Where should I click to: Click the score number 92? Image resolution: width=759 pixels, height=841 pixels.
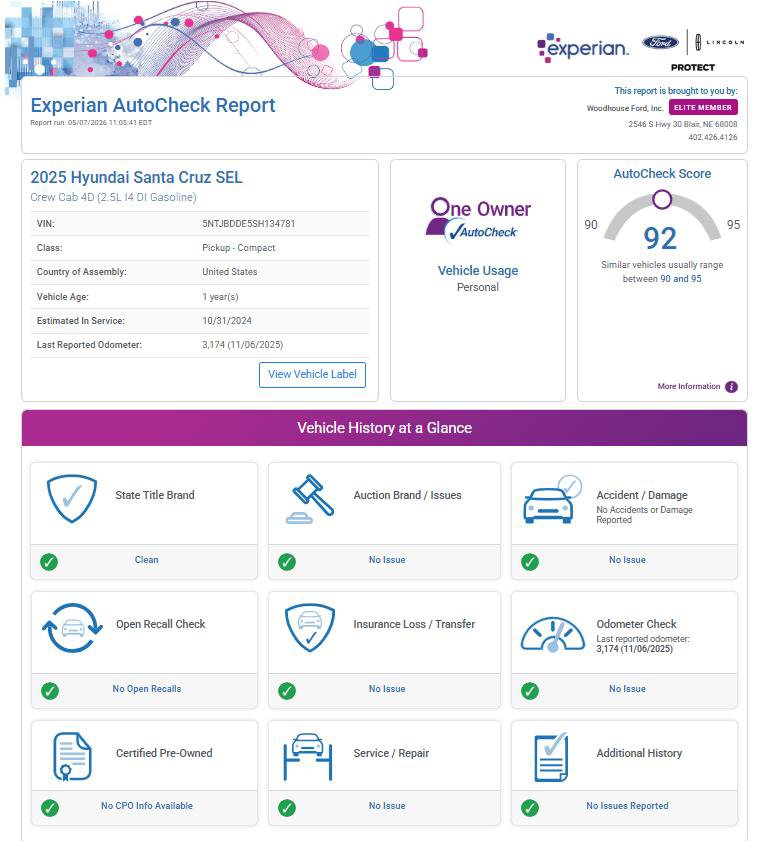tap(660, 239)
